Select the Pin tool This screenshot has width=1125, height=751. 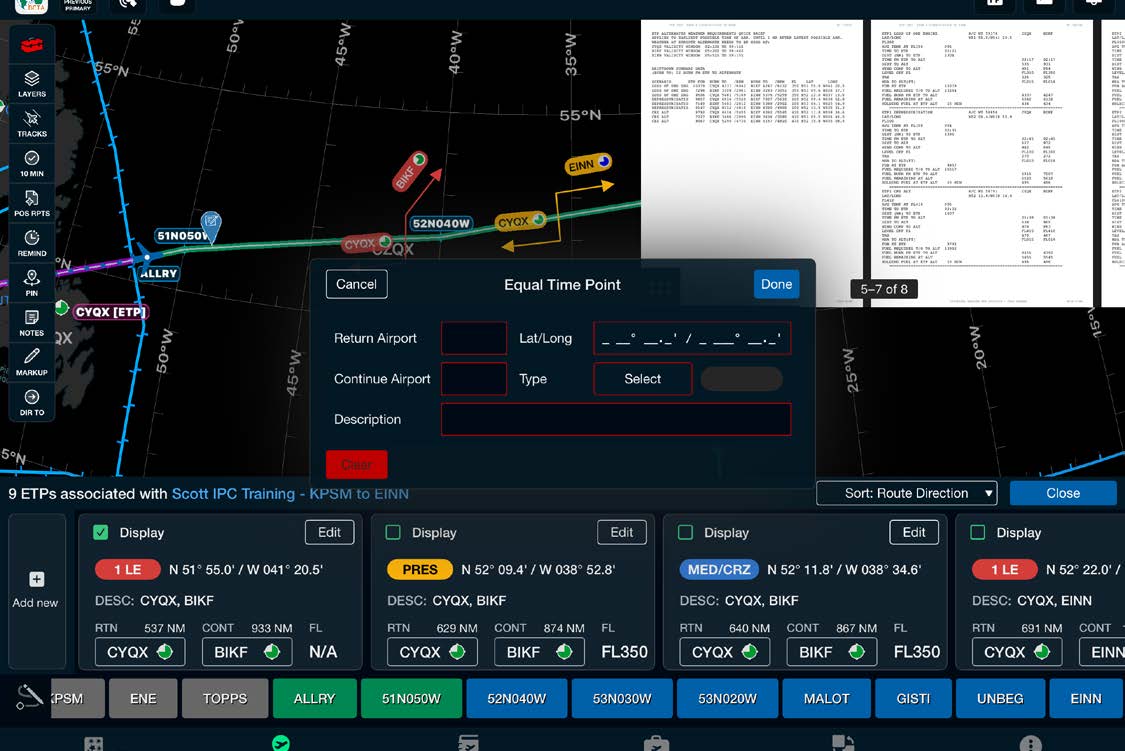click(32, 283)
